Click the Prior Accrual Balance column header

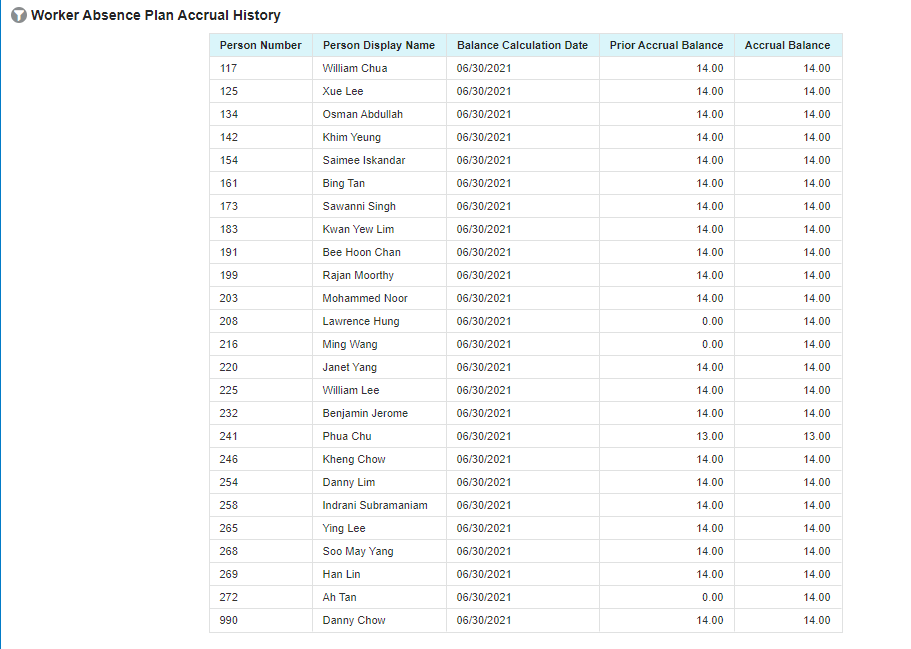[x=666, y=45]
